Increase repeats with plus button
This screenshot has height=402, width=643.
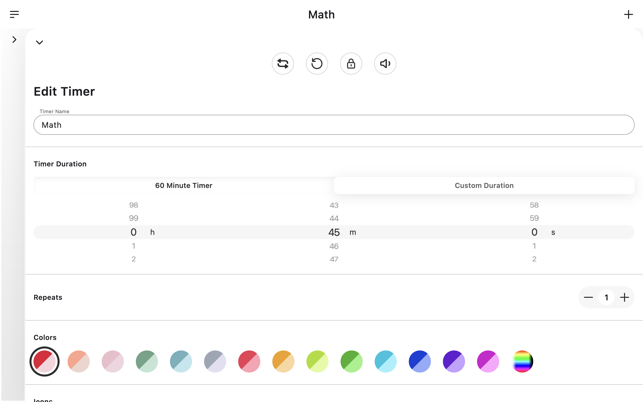tap(624, 298)
